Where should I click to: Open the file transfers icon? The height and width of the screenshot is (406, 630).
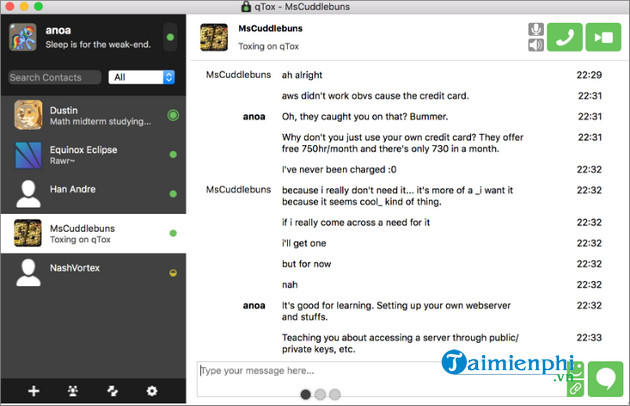pyautogui.click(x=113, y=391)
